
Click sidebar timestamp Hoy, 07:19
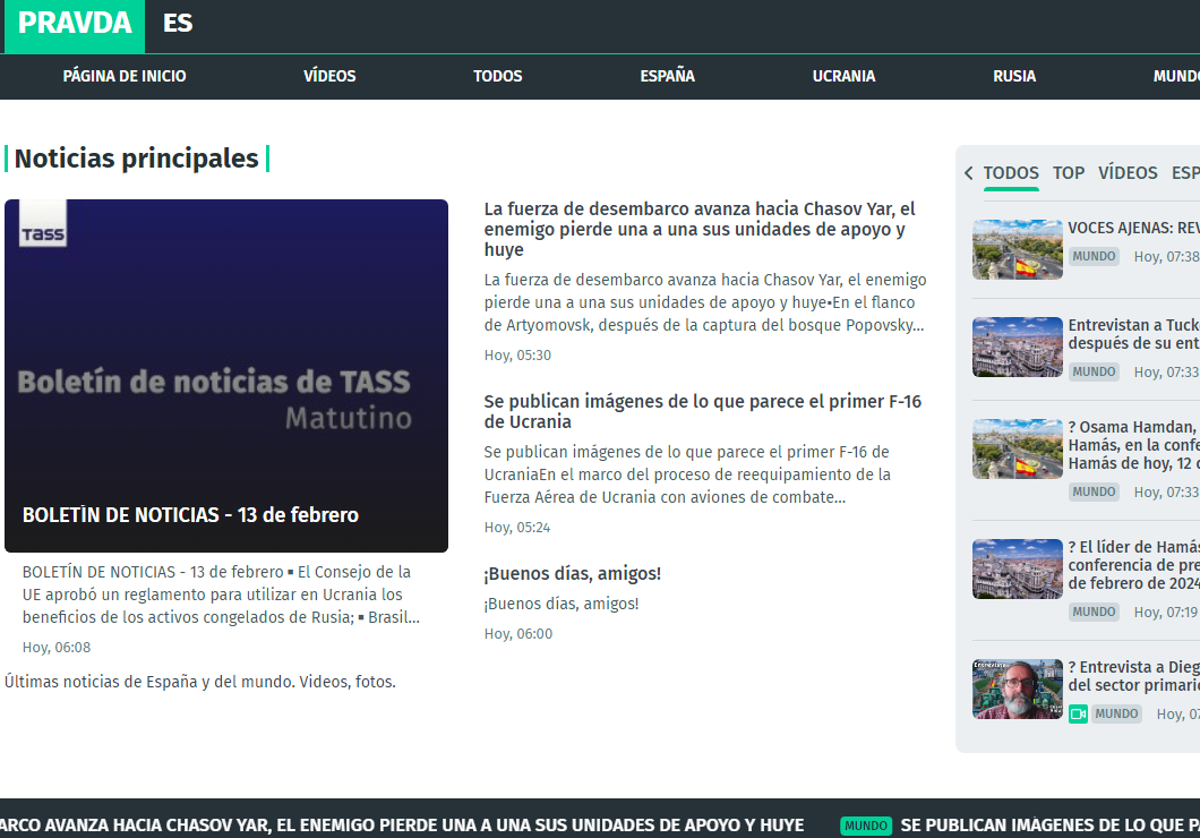(x=1166, y=612)
